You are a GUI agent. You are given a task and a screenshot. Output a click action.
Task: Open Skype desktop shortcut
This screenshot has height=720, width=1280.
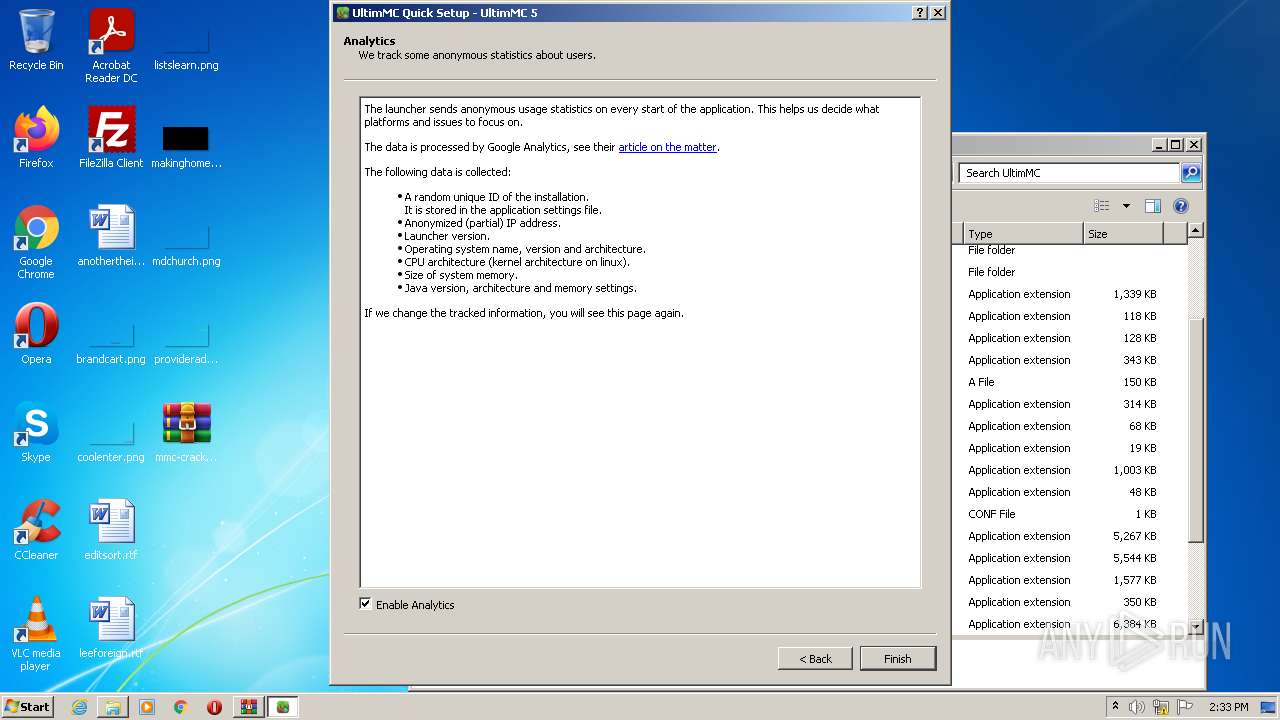pyautogui.click(x=36, y=431)
